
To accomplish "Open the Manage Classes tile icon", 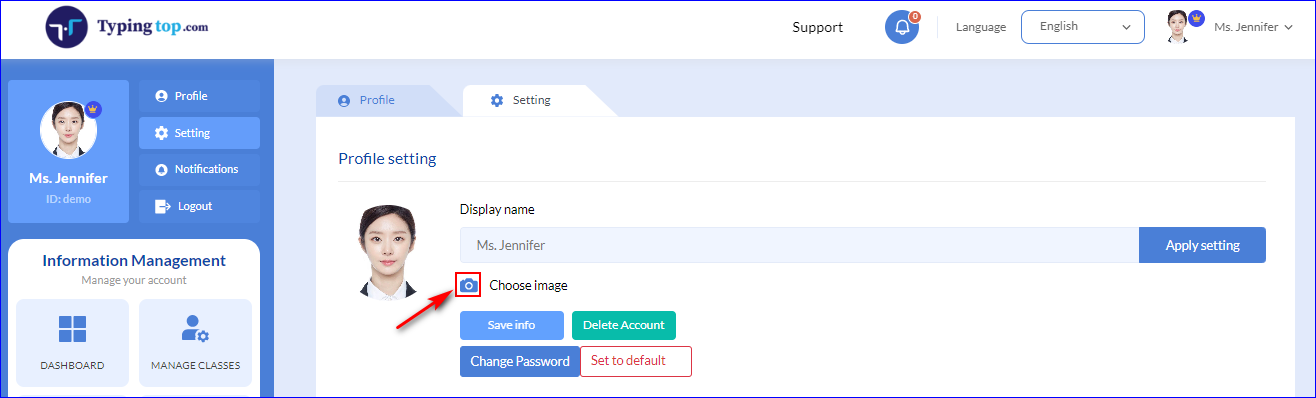I will tap(195, 329).
